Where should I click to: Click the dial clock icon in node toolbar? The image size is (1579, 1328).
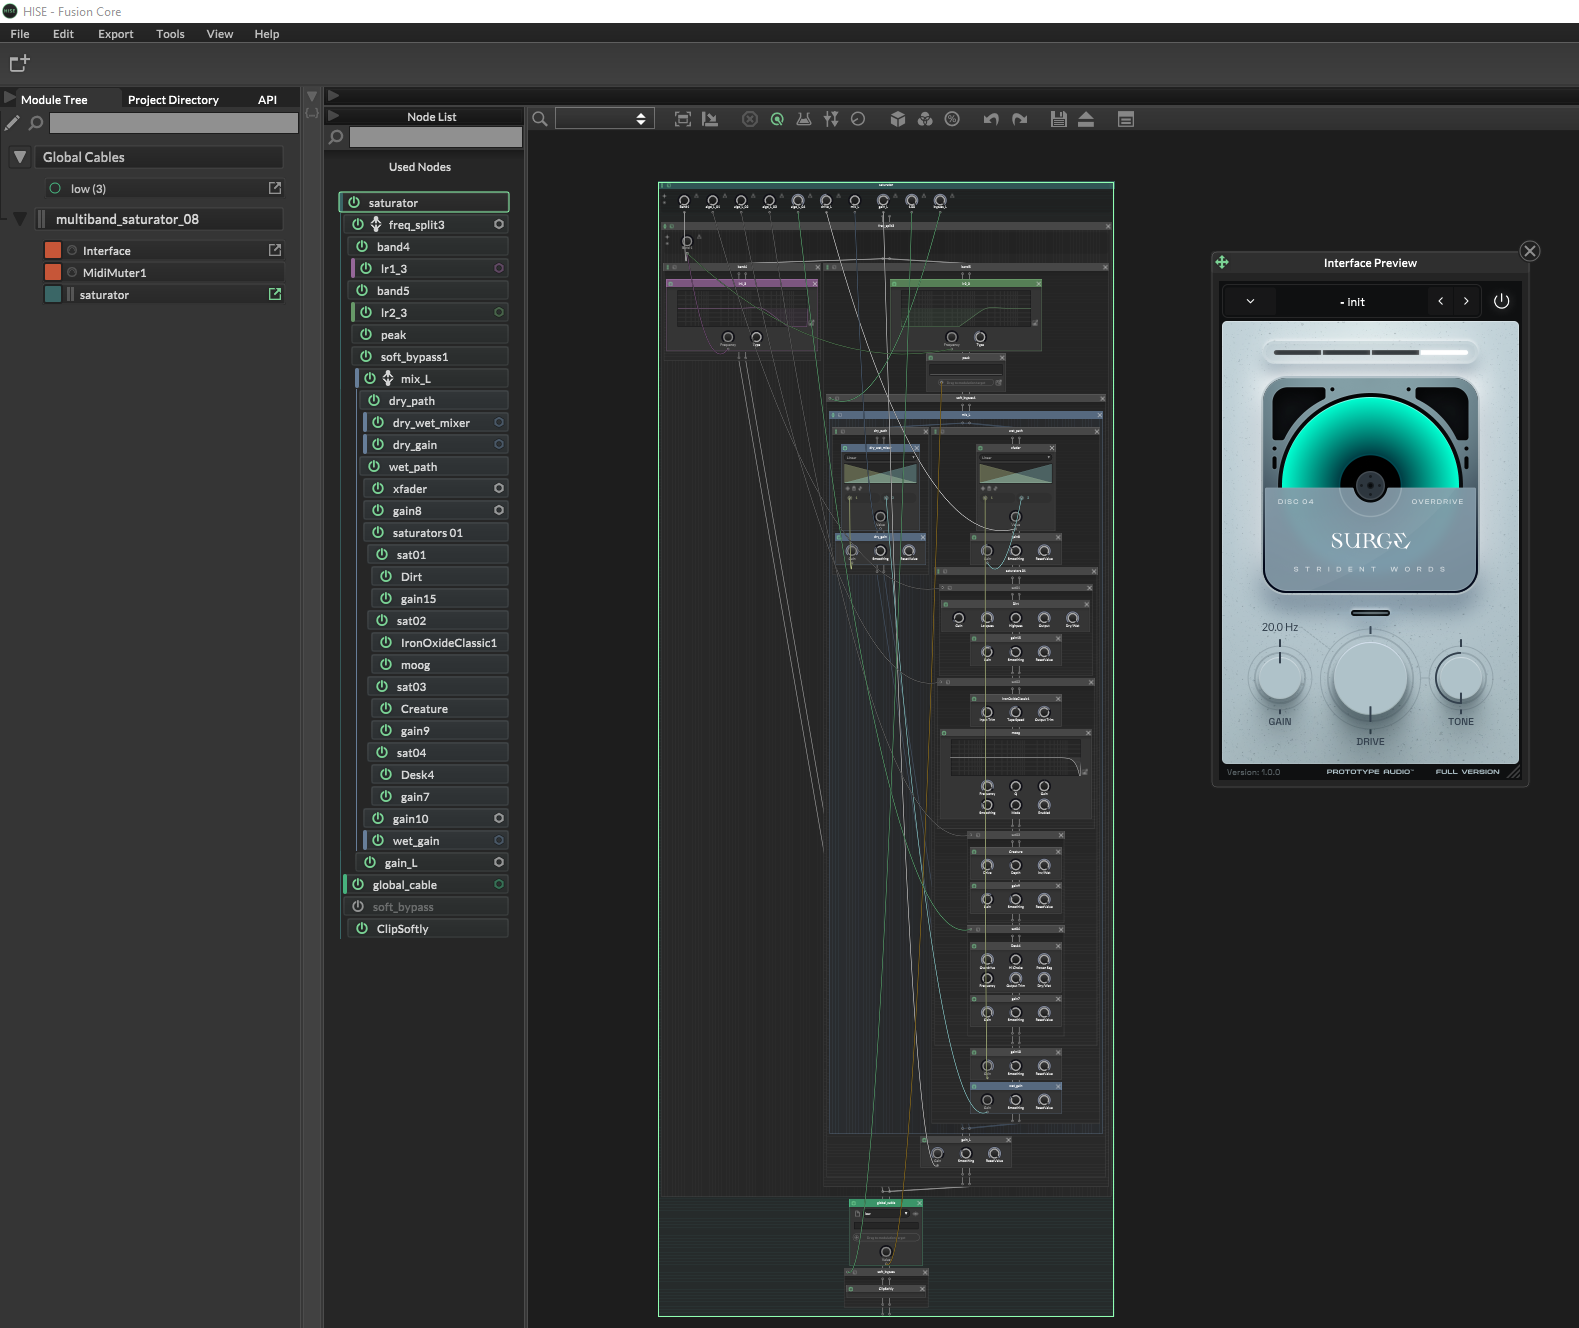coord(858,119)
